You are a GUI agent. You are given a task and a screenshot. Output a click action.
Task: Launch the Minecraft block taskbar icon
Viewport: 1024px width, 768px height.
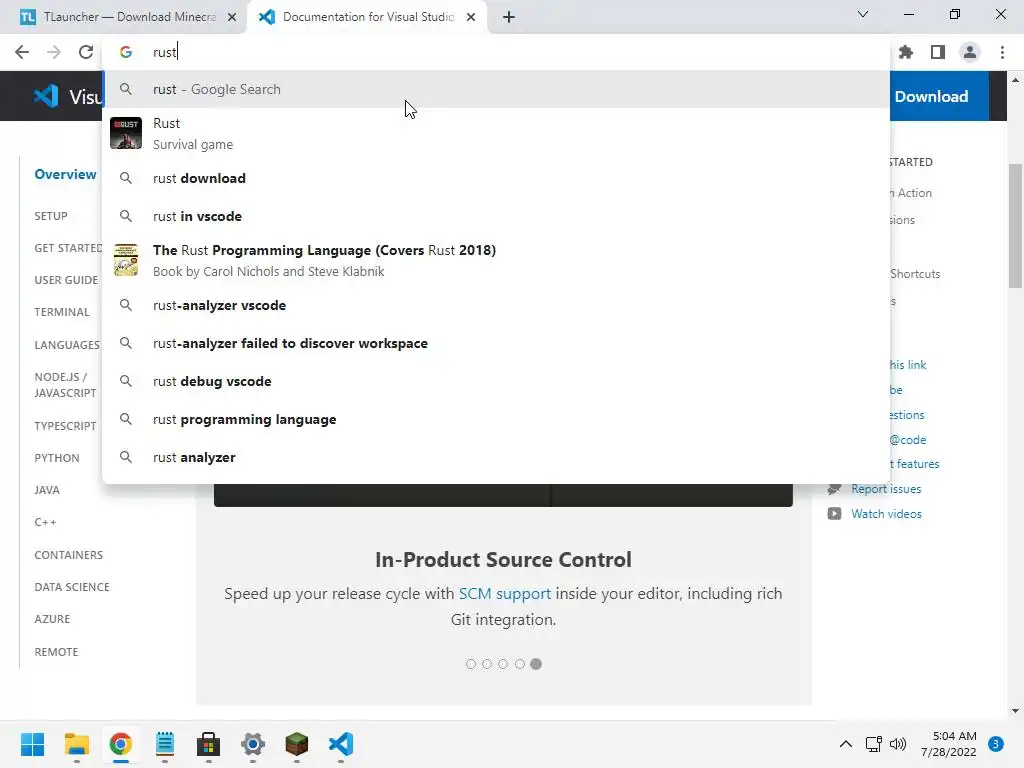(296, 744)
